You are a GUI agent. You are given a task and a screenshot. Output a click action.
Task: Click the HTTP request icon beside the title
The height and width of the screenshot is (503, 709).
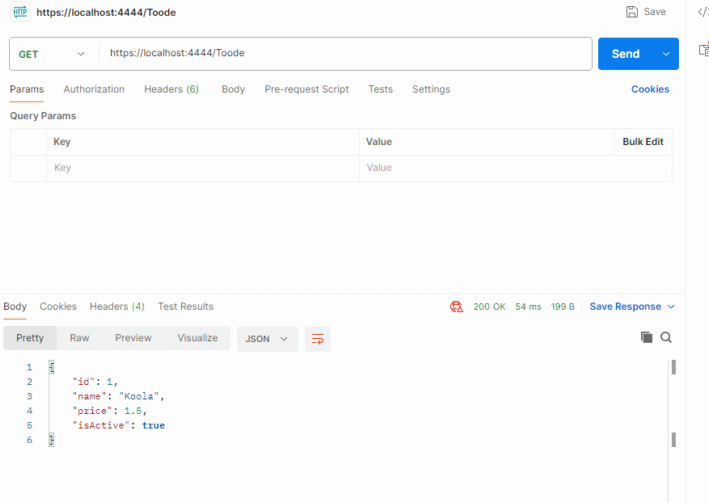20,12
